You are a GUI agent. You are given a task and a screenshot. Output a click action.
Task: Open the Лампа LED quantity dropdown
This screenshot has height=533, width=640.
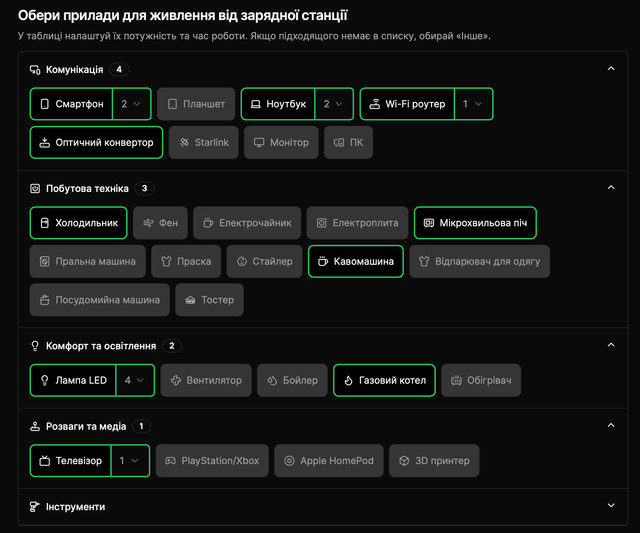[x=136, y=380]
